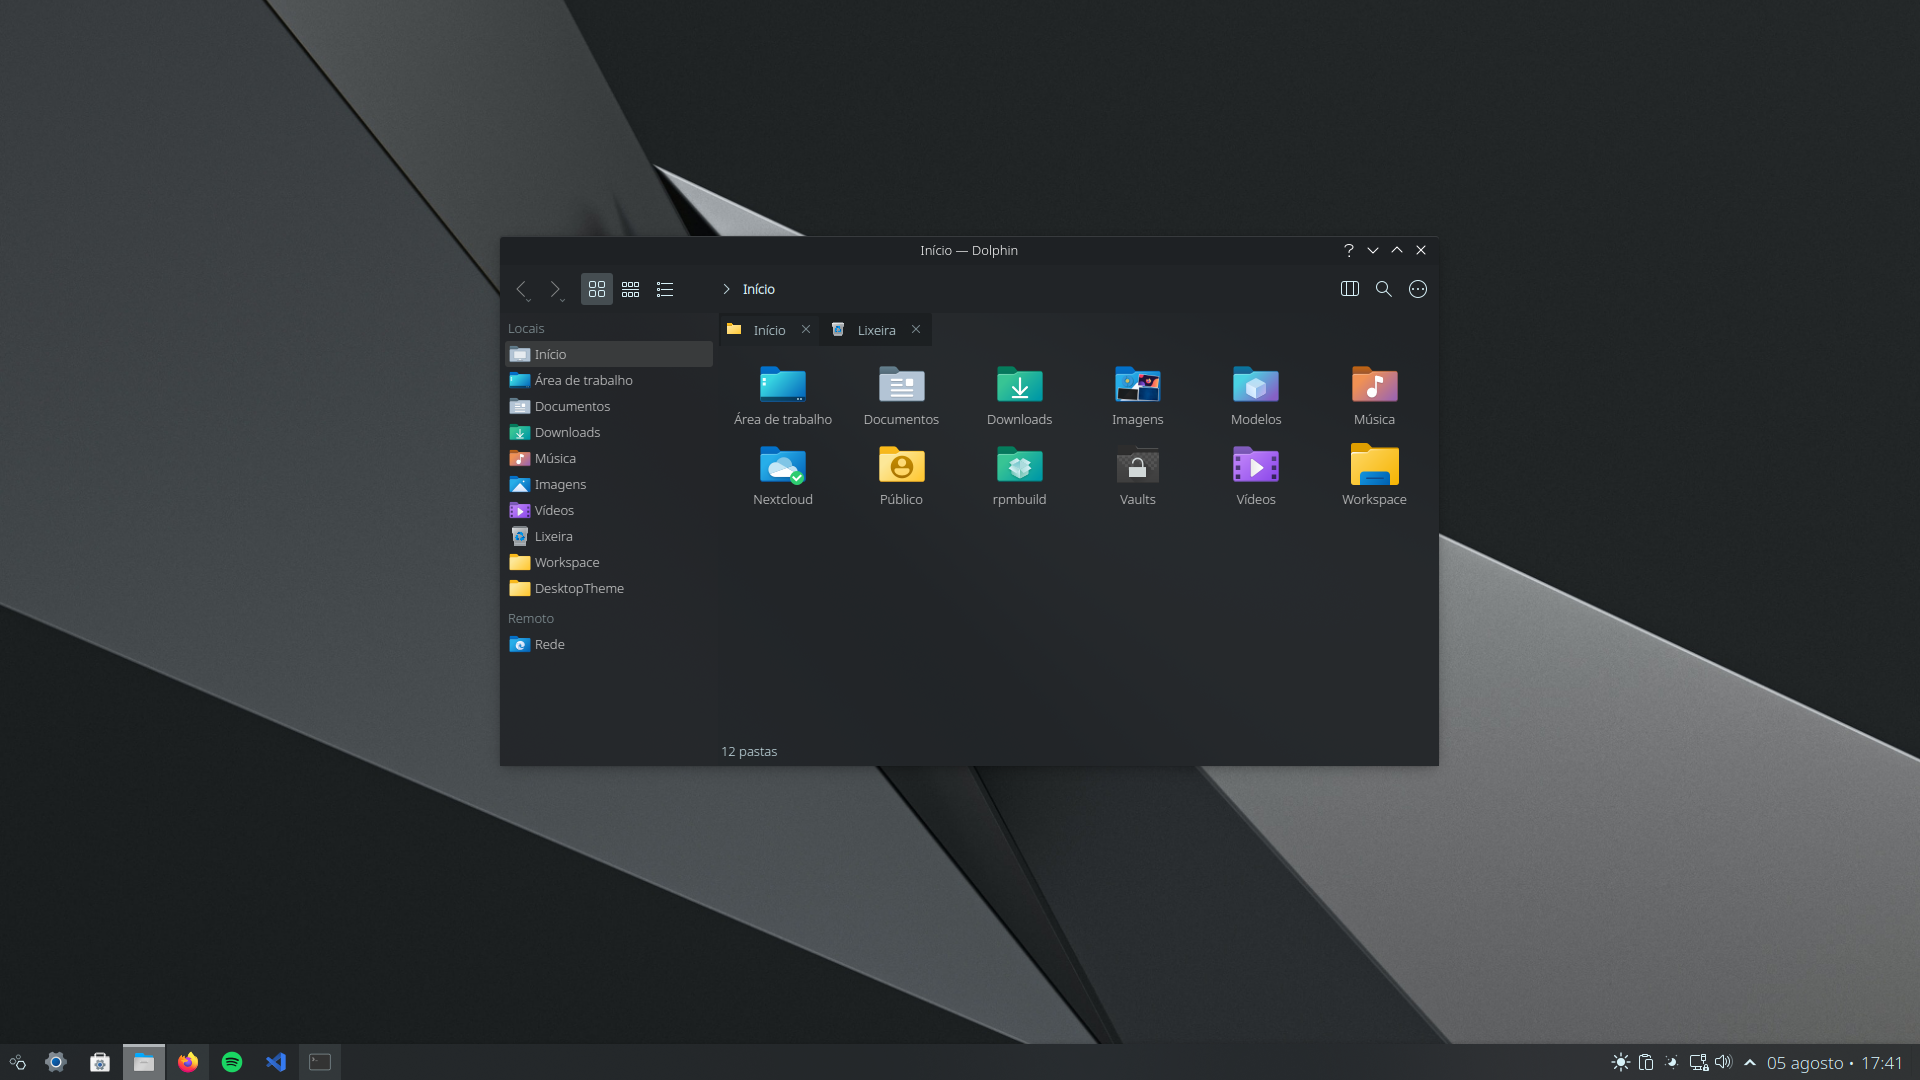The width and height of the screenshot is (1920, 1080).
Task: Close the Lixeira tab
Action: (916, 329)
